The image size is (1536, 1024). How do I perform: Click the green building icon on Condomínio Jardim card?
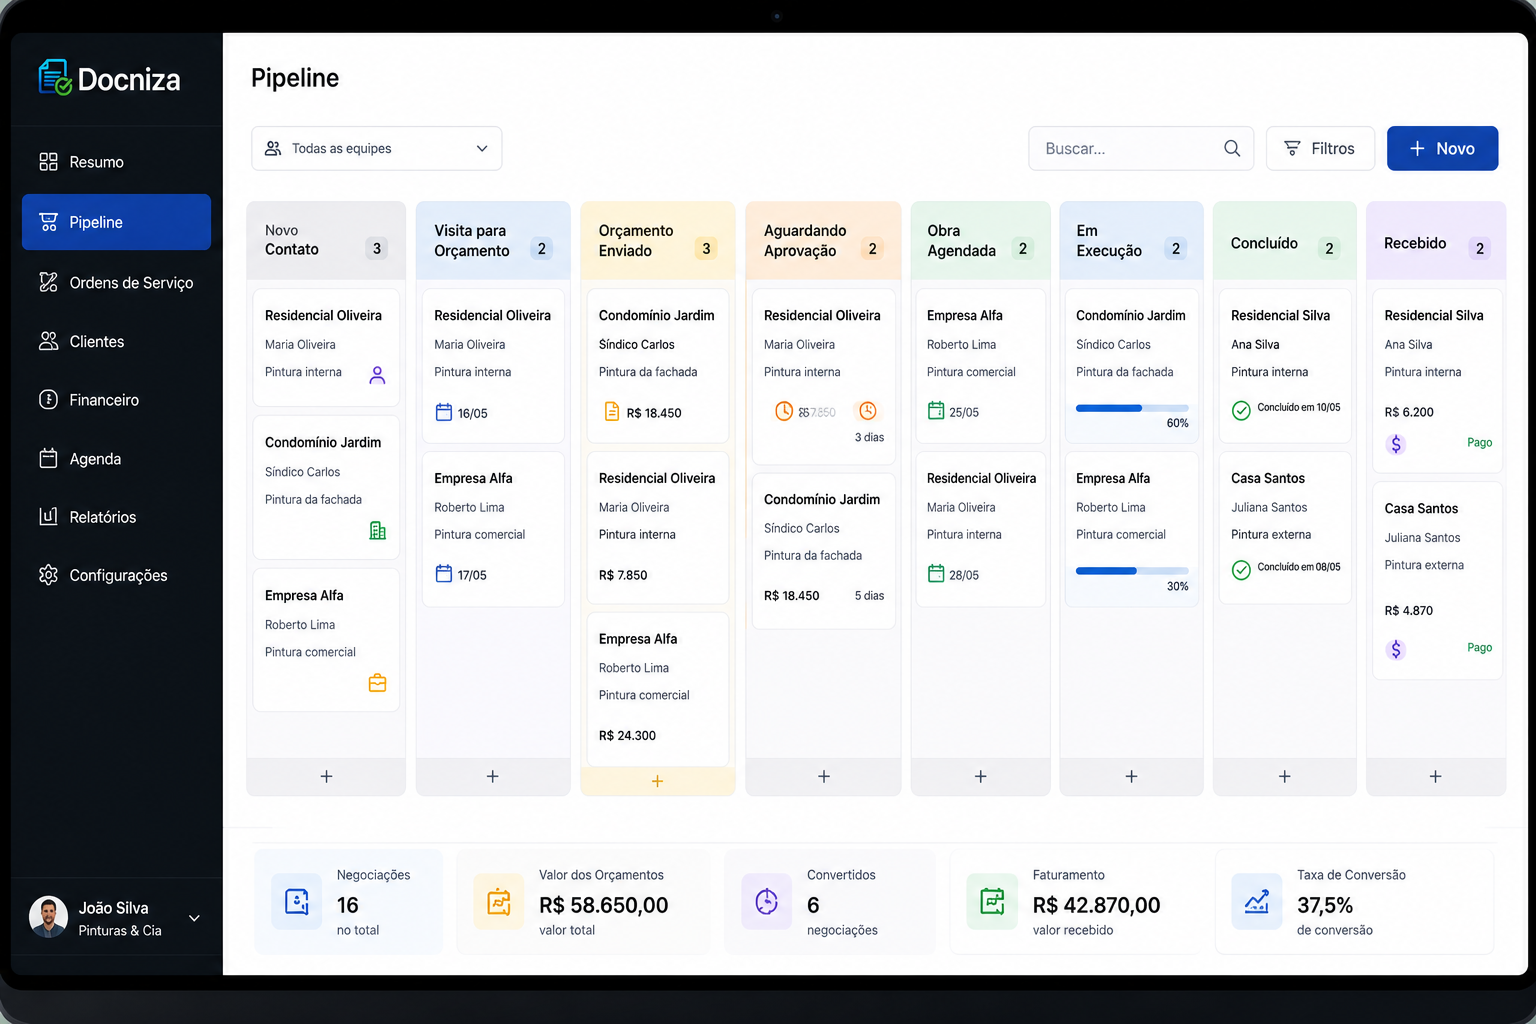pyautogui.click(x=377, y=531)
